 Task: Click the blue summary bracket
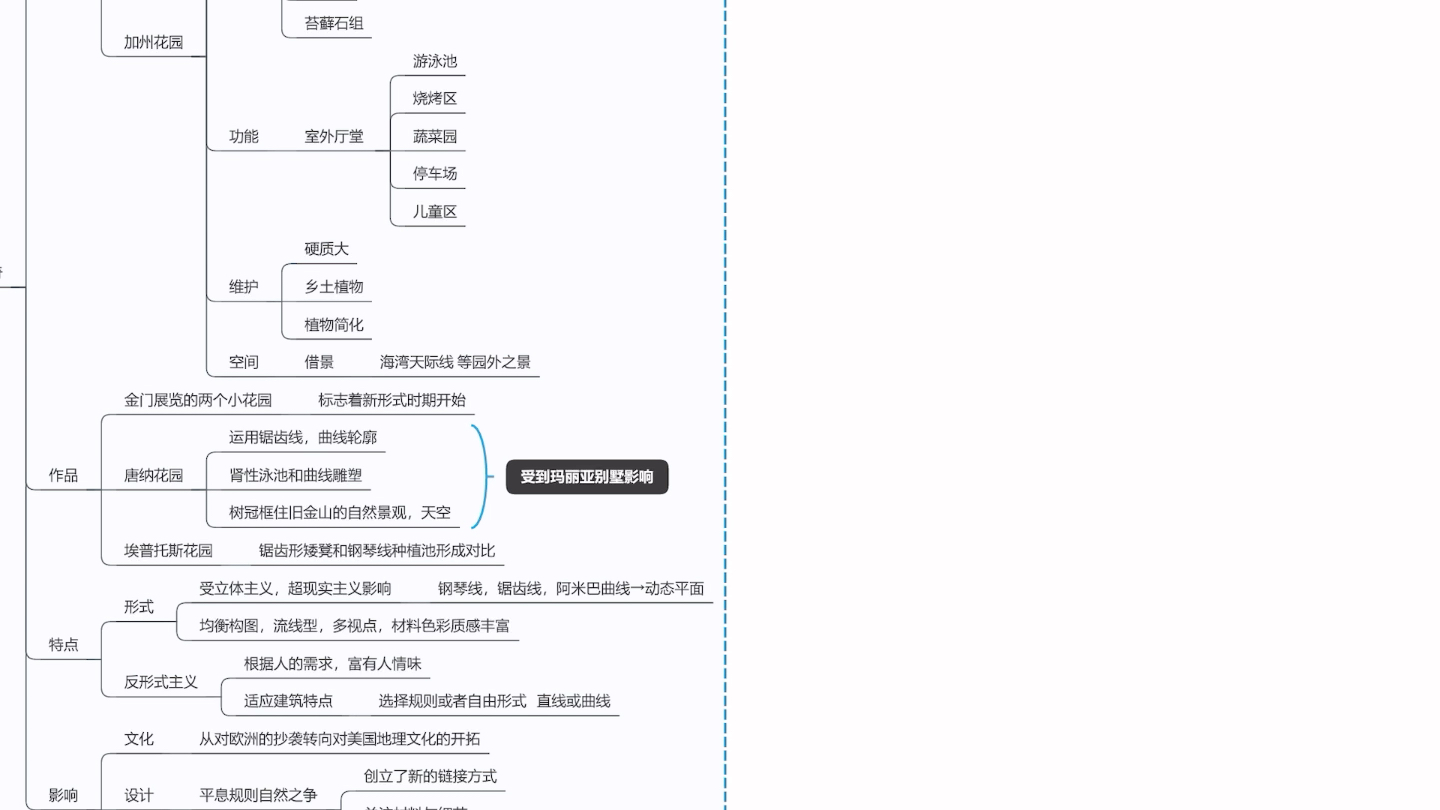[x=482, y=476]
